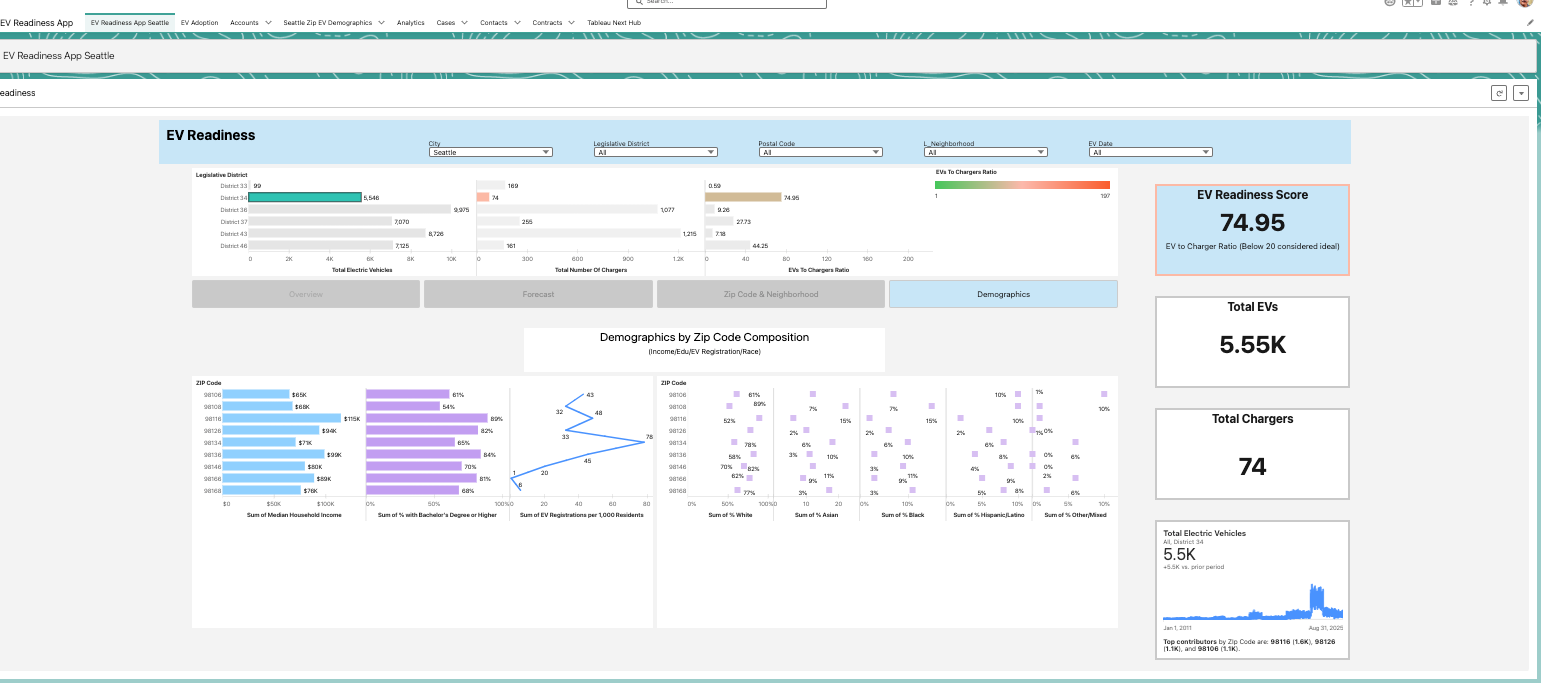Click the EV Readiness Score card

coord(1252,230)
